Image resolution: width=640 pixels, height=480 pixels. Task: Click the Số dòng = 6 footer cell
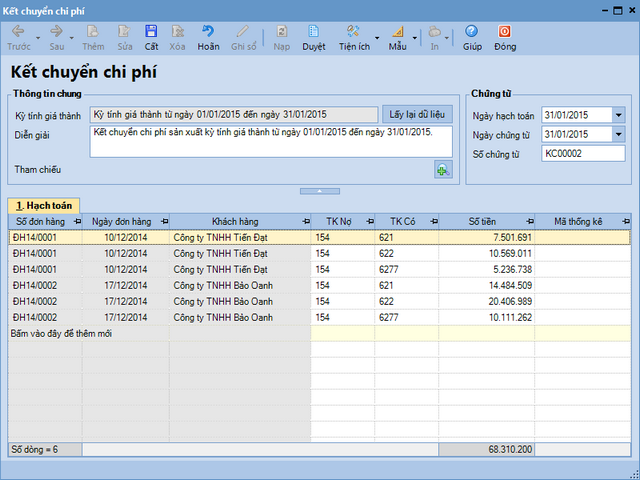pyautogui.click(x=45, y=449)
